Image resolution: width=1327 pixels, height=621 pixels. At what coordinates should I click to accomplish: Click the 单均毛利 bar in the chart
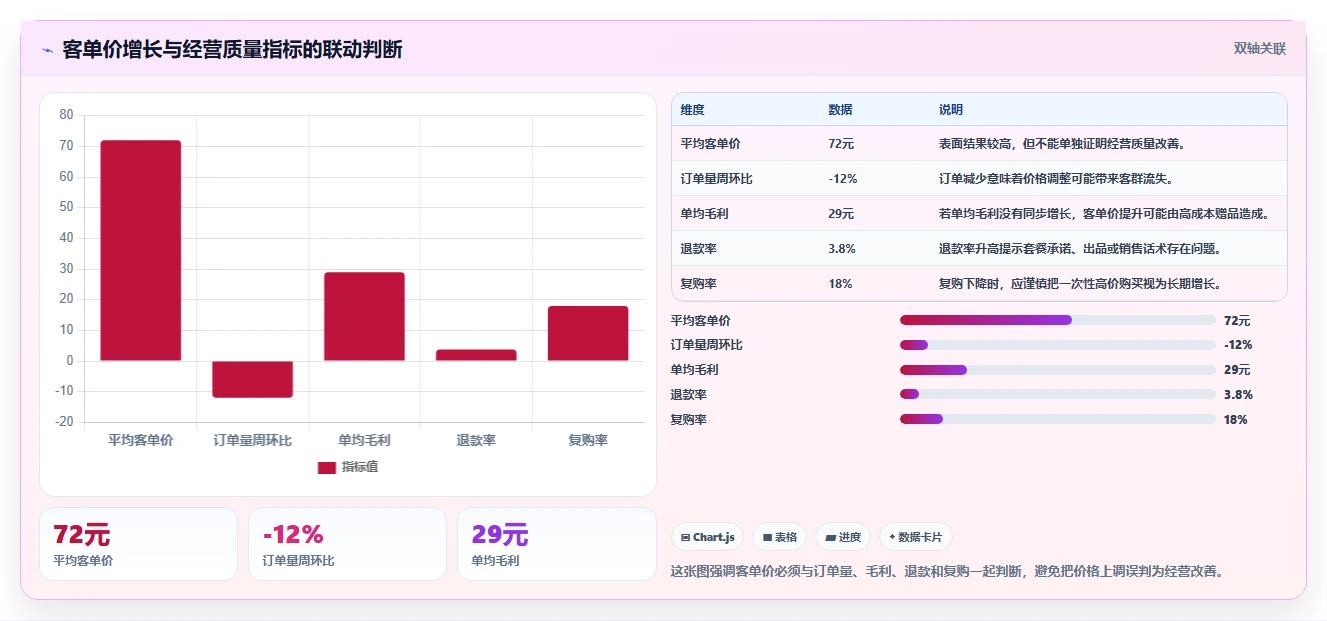[364, 316]
